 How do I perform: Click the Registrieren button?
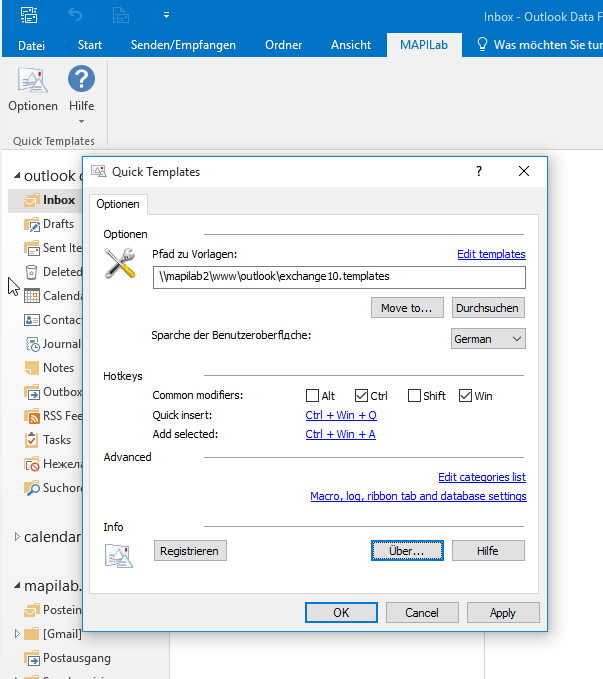point(190,551)
